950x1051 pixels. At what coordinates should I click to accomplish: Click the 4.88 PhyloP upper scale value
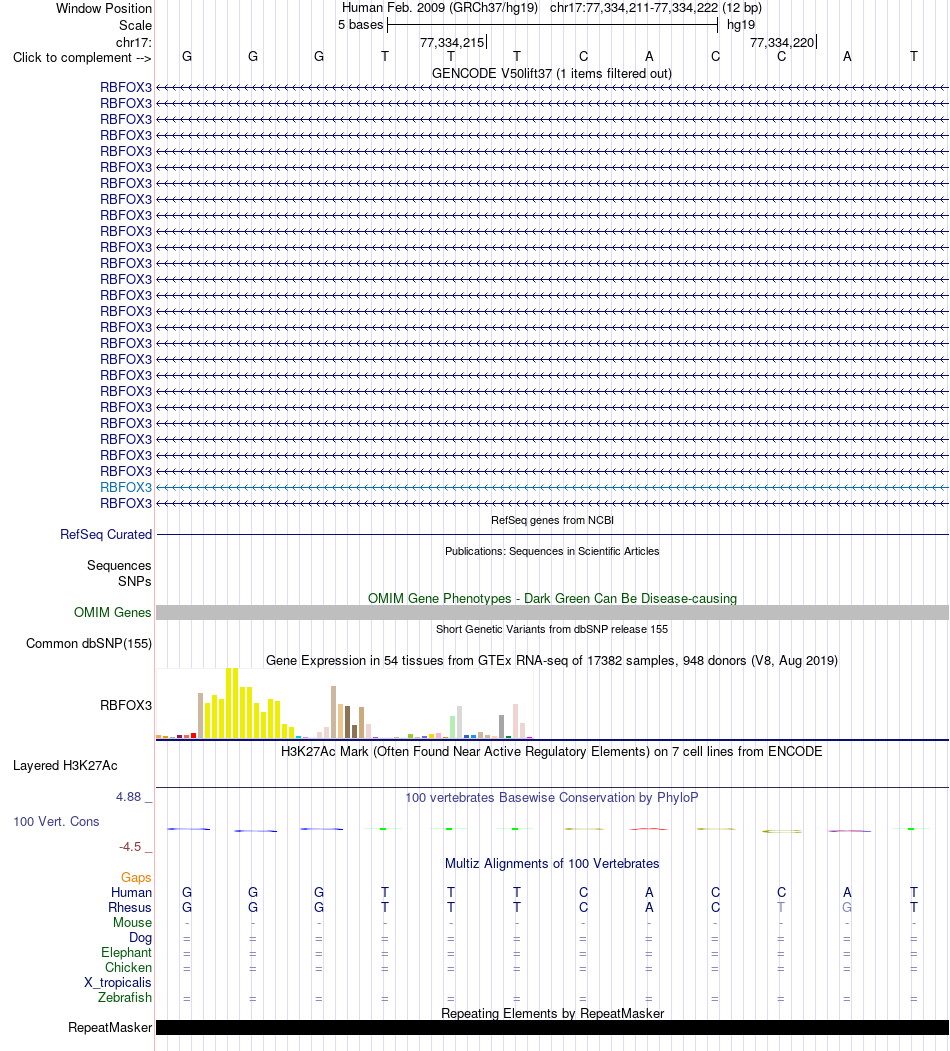[129, 797]
